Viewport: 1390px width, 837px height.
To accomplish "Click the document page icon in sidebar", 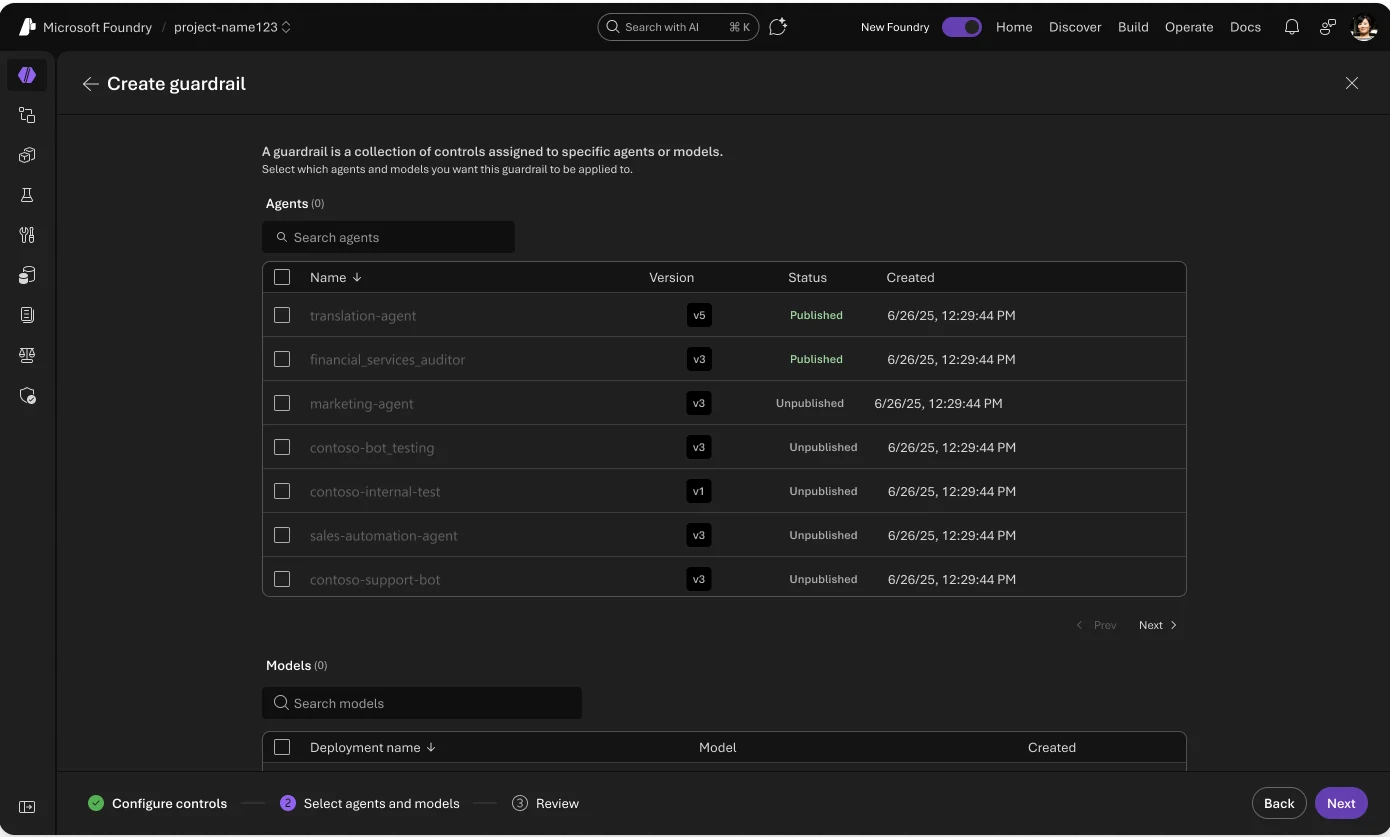I will pos(27,315).
